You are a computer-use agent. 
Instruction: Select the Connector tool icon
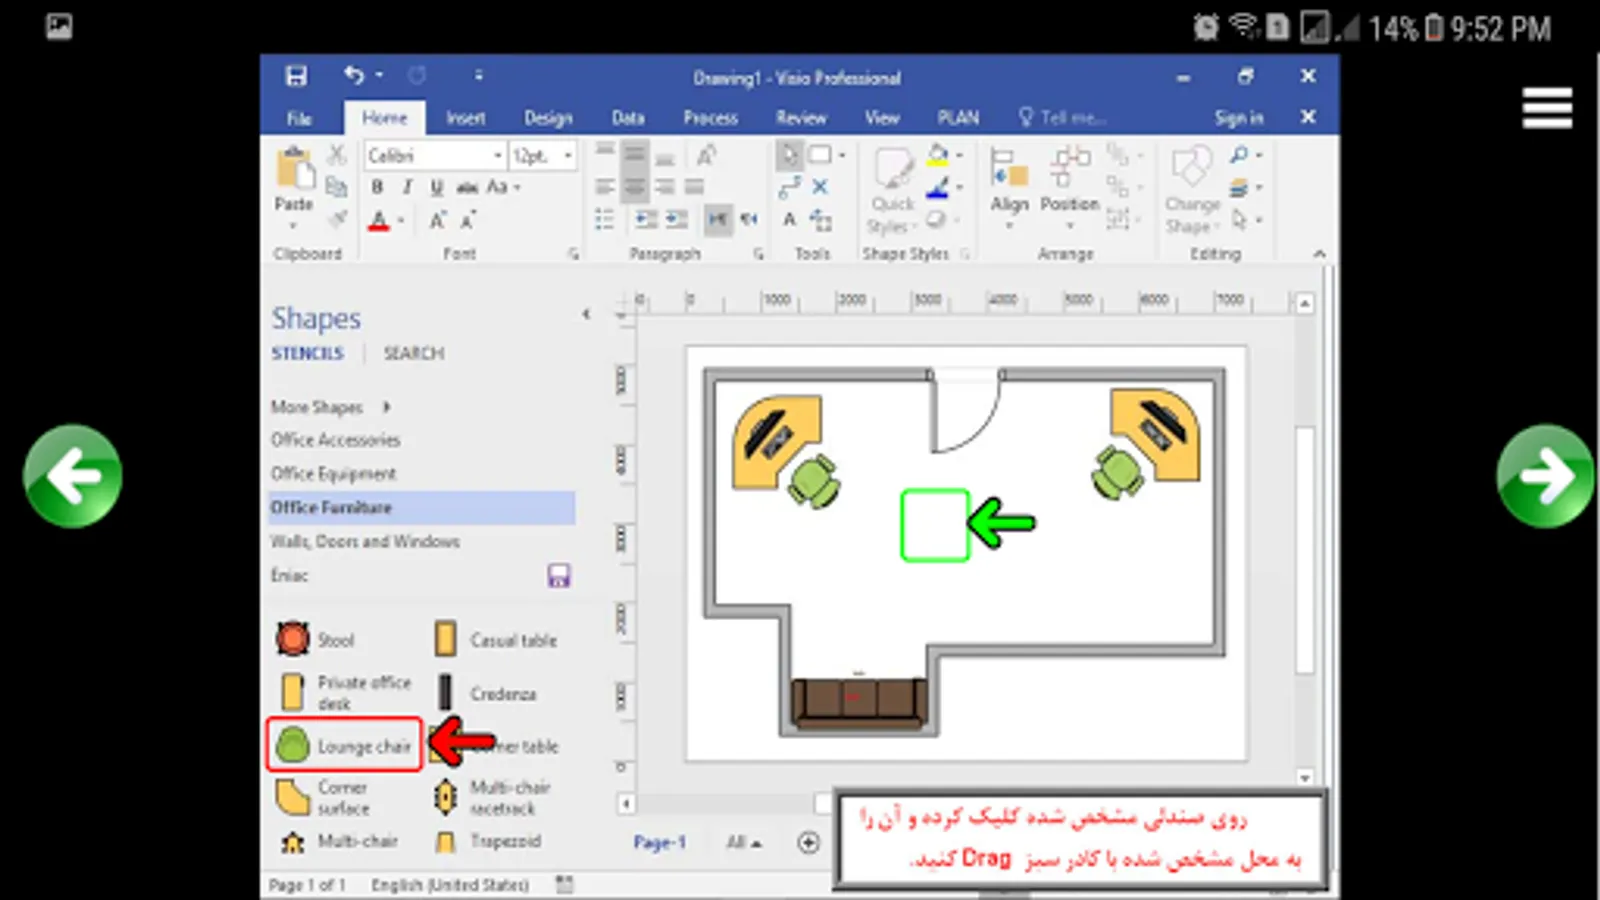tap(789, 187)
